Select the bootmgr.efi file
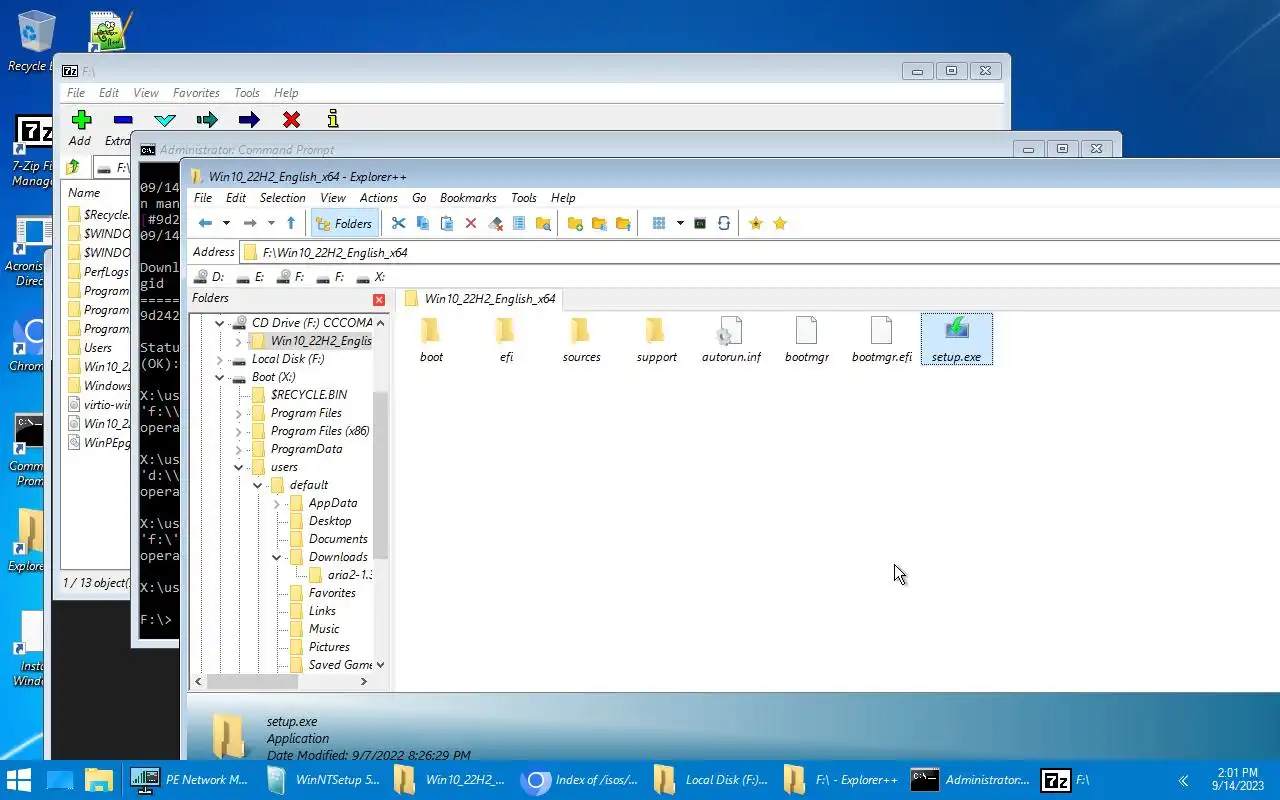Viewport: 1280px width, 800px height. click(x=881, y=340)
